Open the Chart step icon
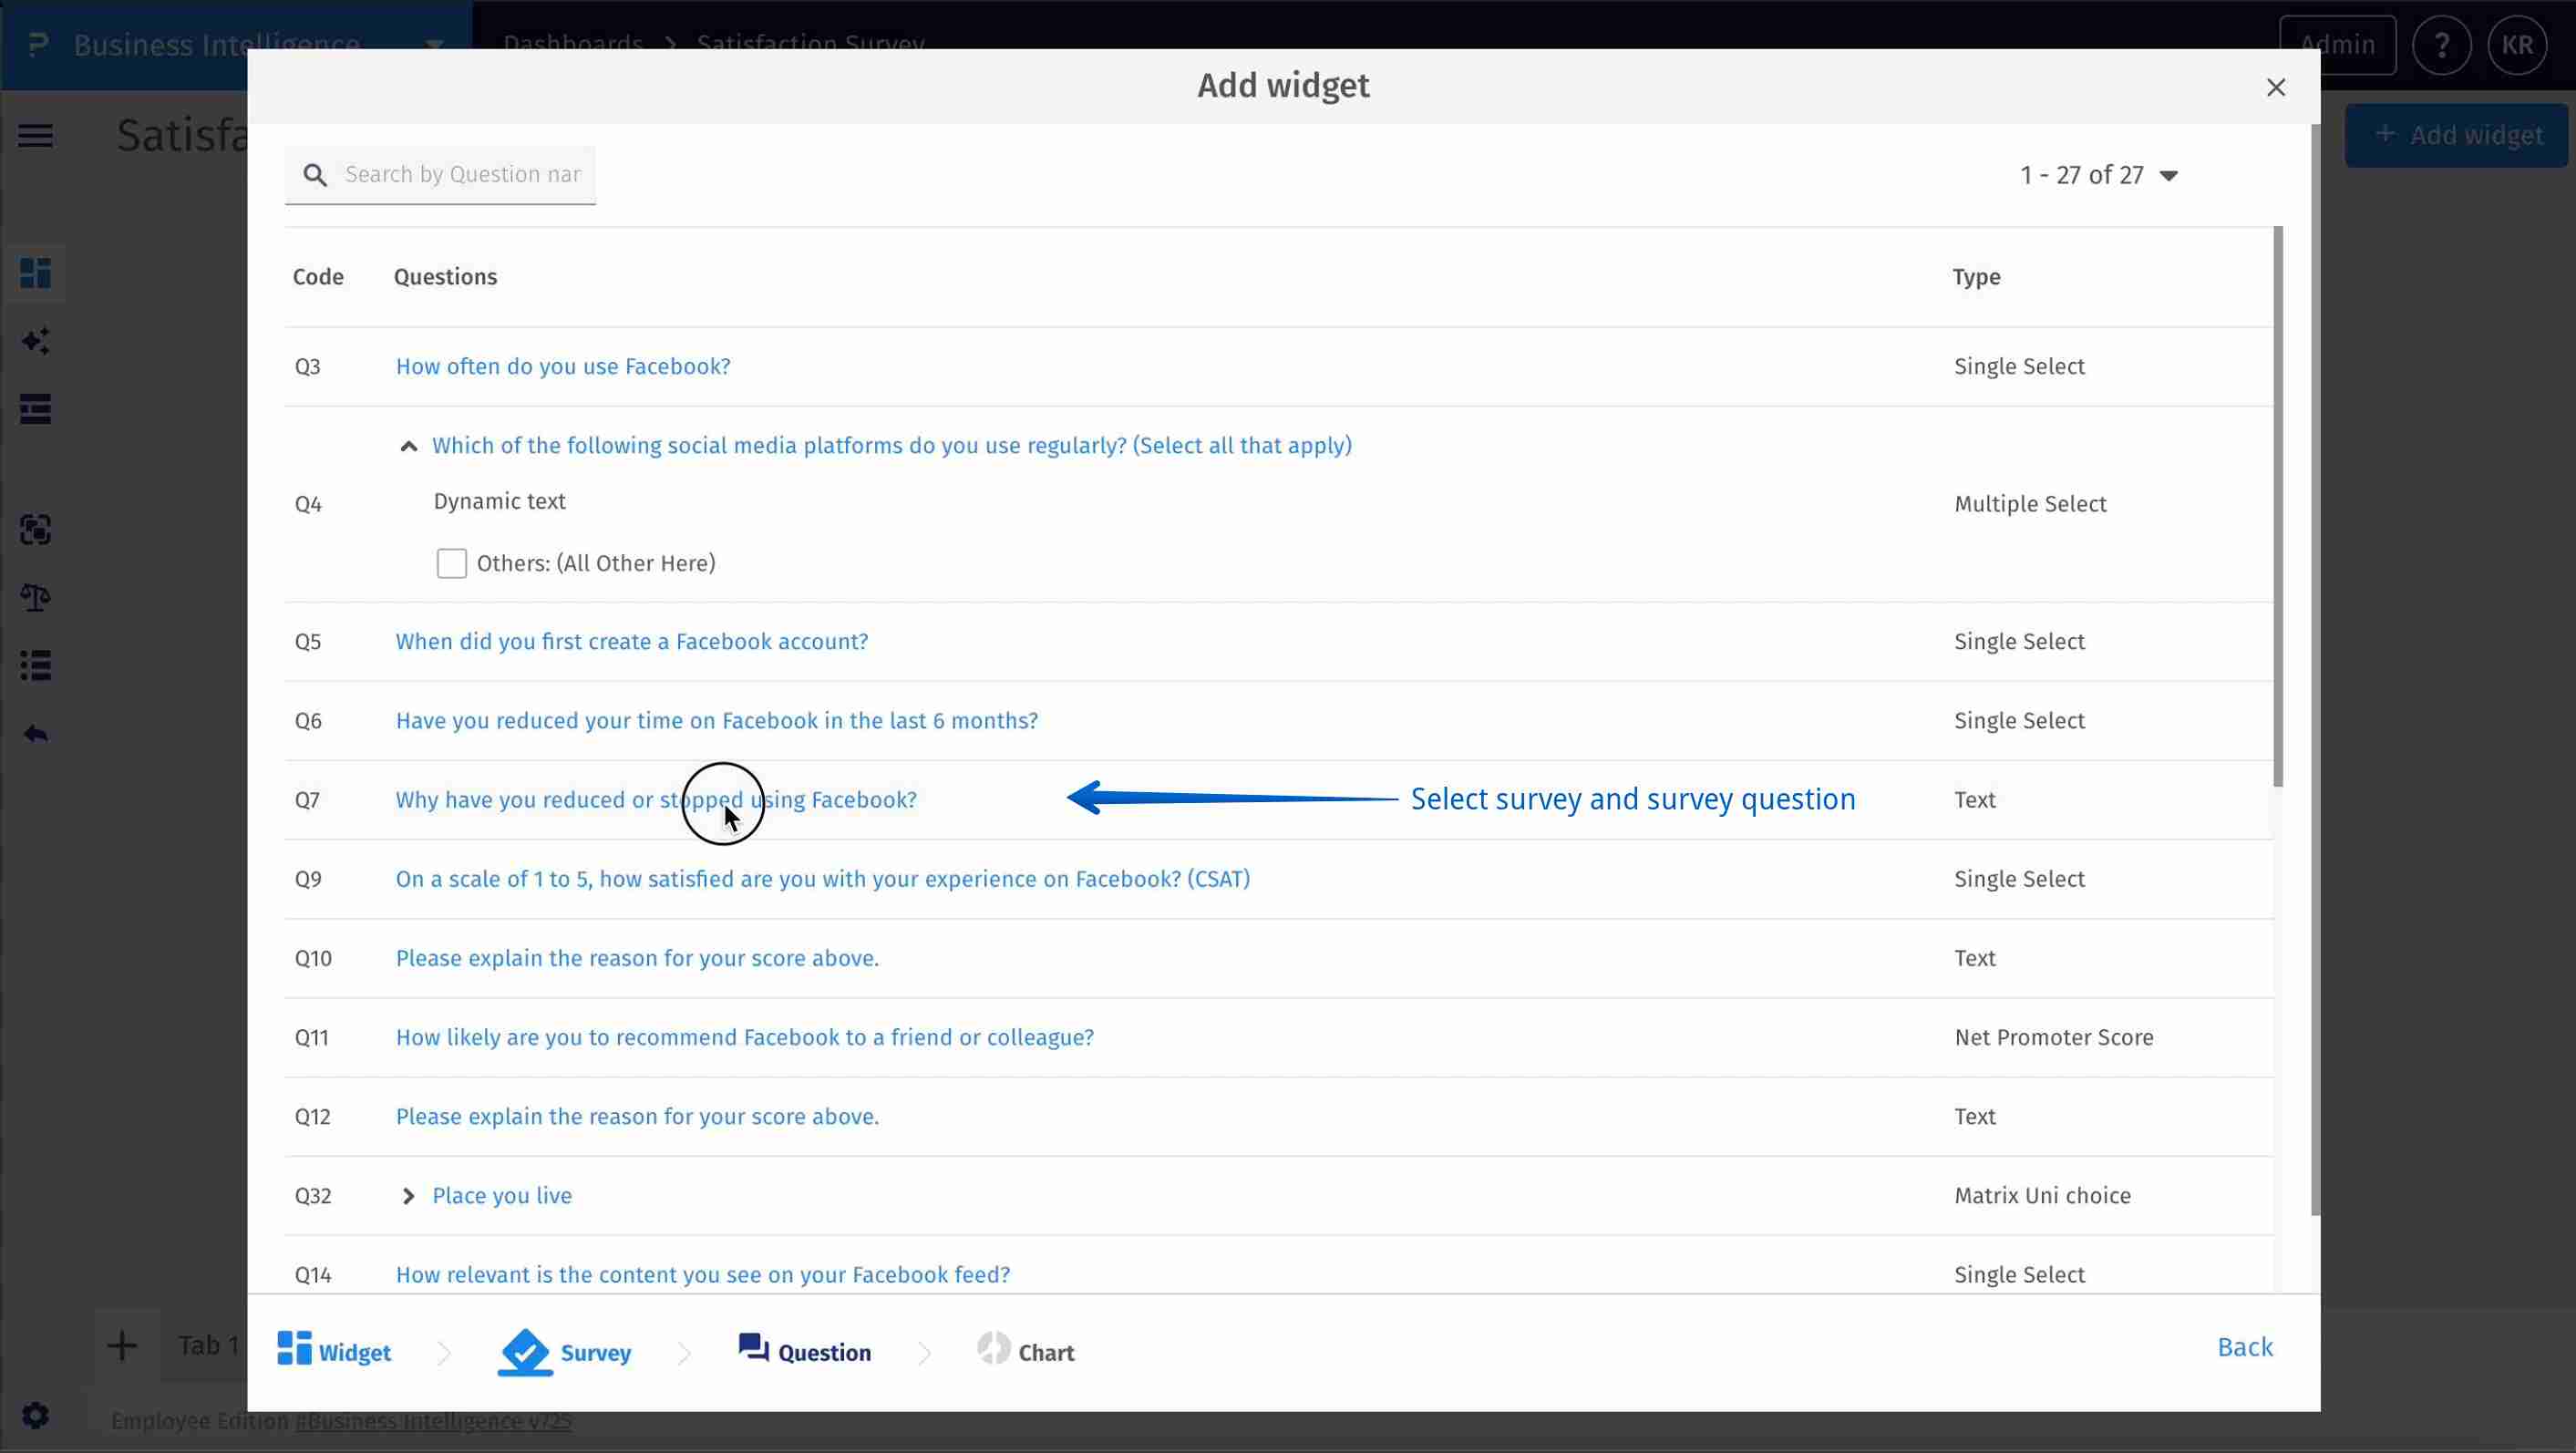Screen dimensions: 2576x1453 pos(992,1350)
